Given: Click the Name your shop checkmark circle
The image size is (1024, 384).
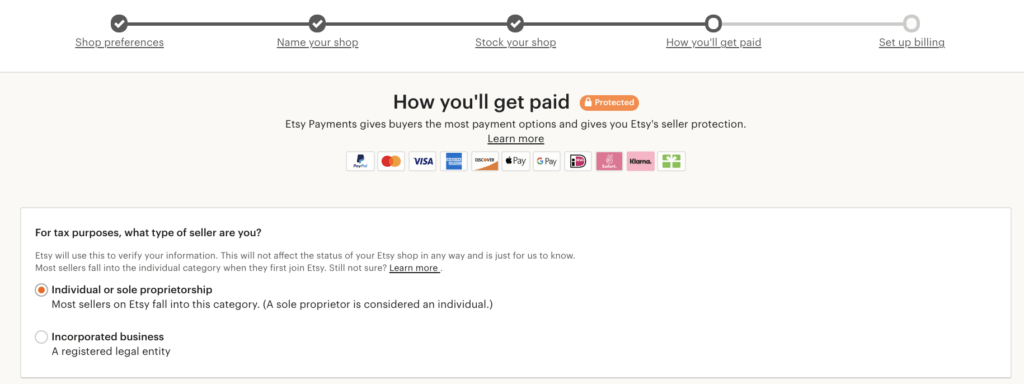Looking at the screenshot, I should click(317, 24).
